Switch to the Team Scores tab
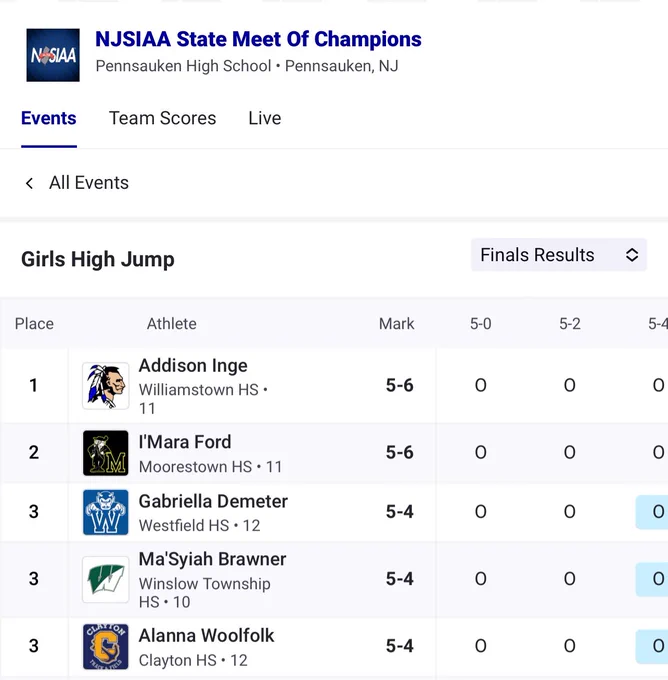This screenshot has height=680, width=668. [162, 118]
